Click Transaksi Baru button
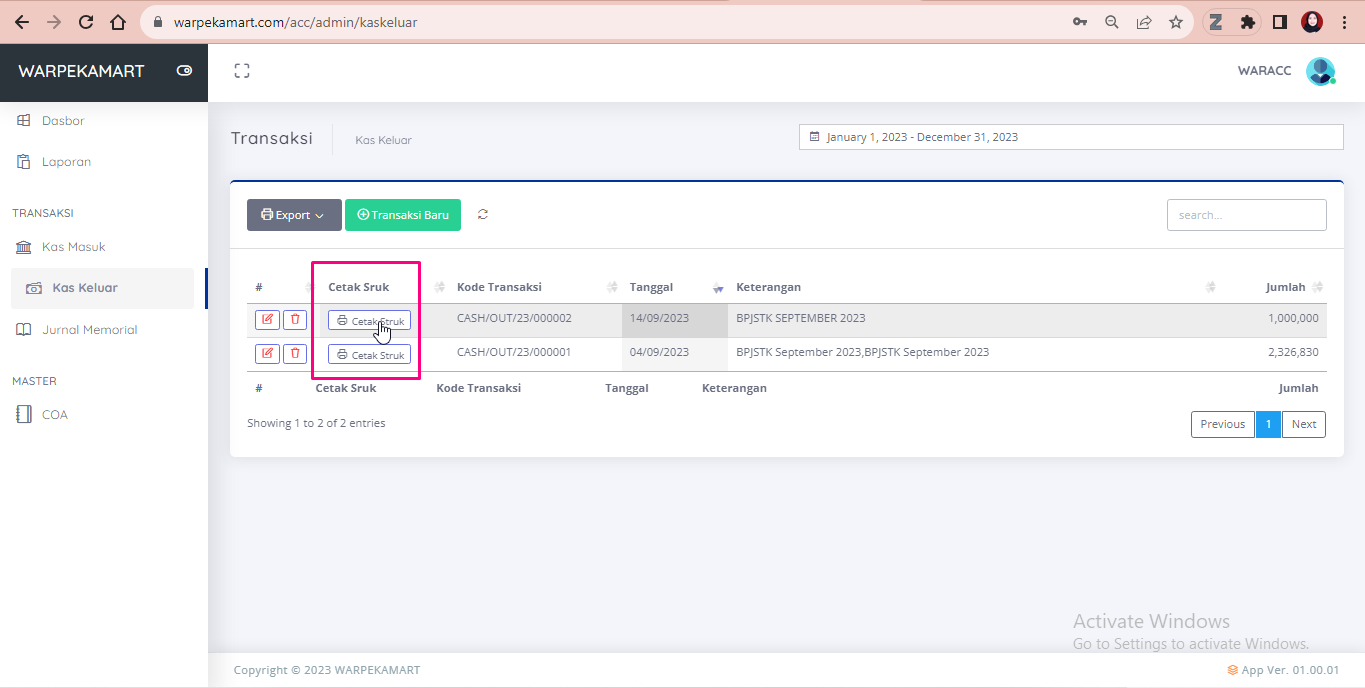This screenshot has height=688, width=1365. click(403, 215)
